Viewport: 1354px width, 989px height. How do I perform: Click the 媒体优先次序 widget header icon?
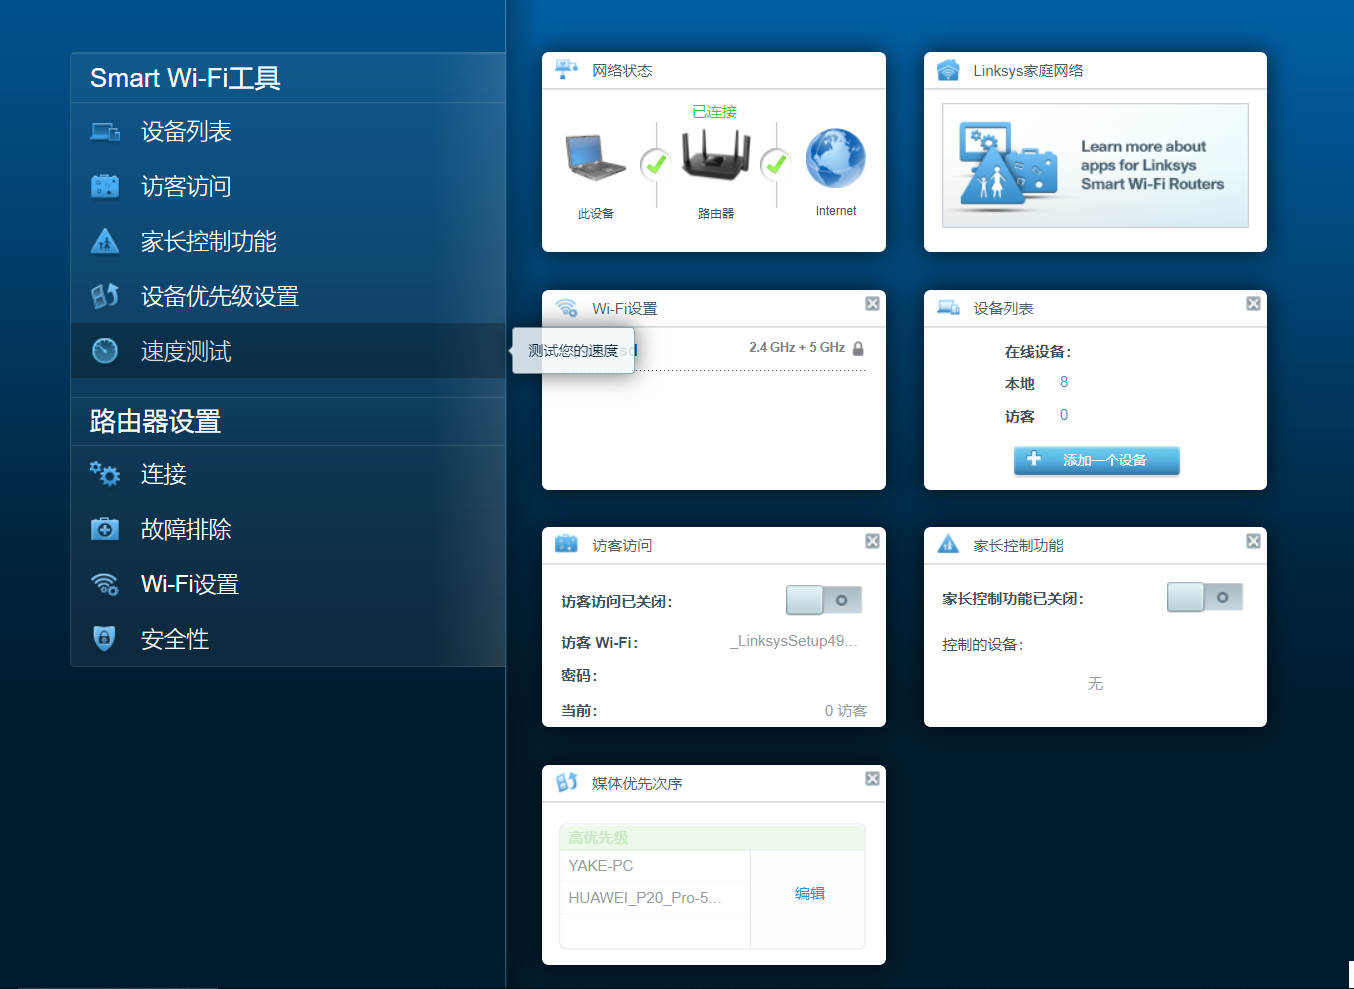click(567, 782)
